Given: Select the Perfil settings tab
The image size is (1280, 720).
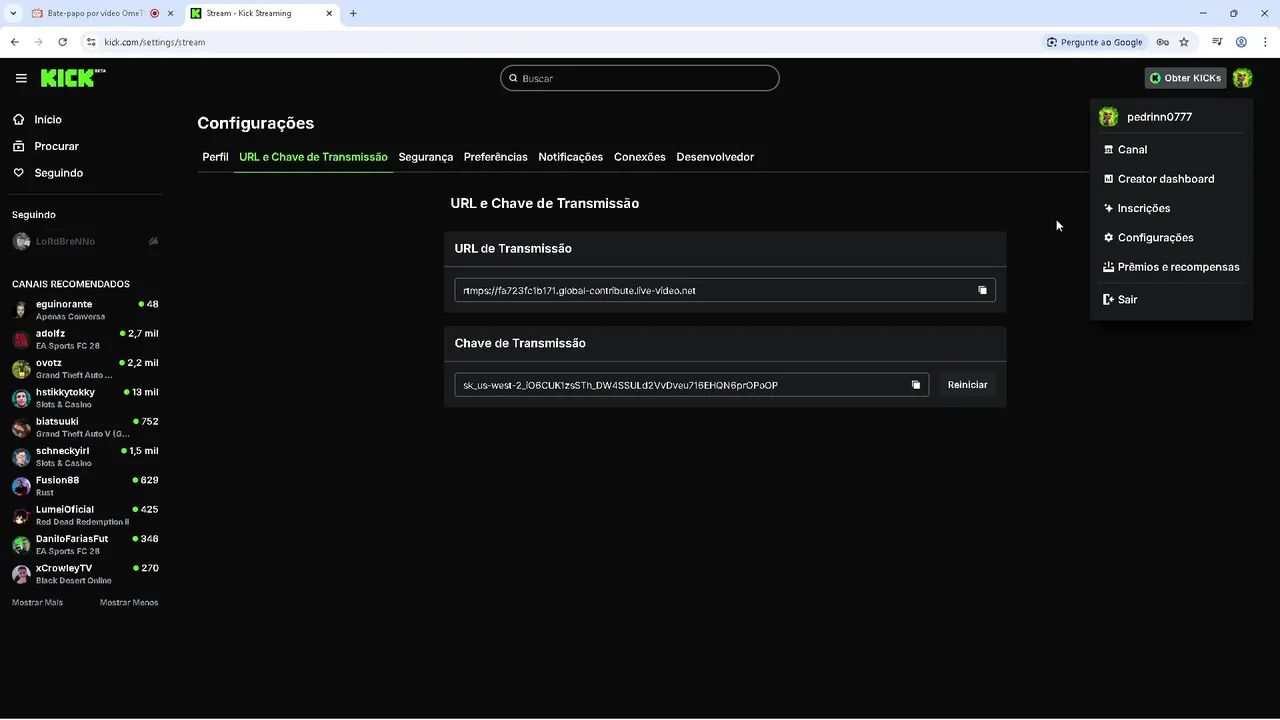Looking at the screenshot, I should click(x=215, y=157).
